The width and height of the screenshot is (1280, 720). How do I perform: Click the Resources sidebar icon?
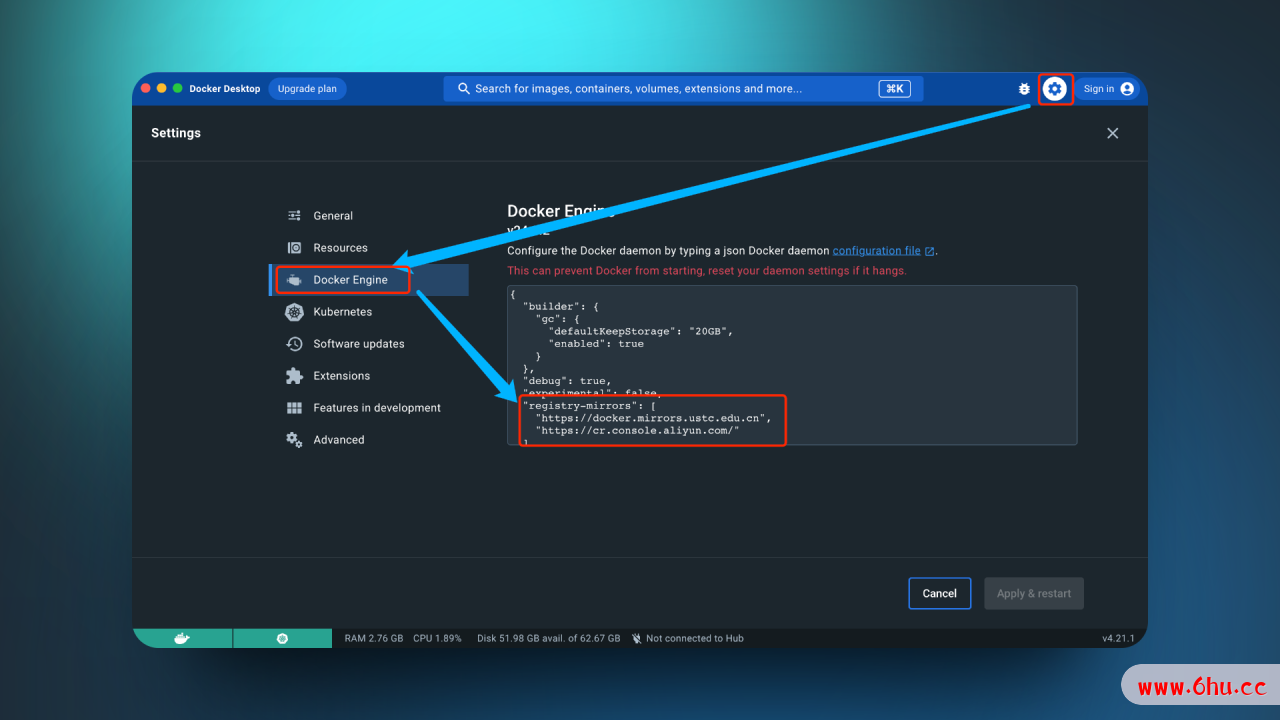click(x=294, y=248)
